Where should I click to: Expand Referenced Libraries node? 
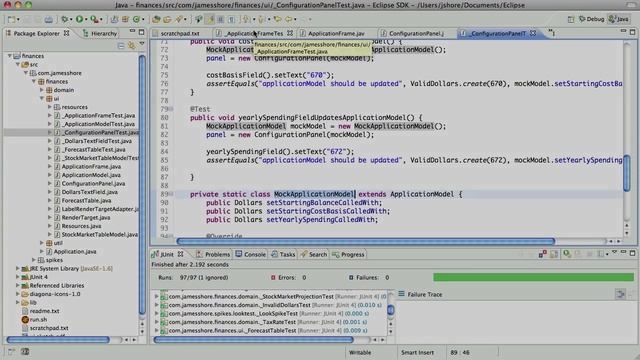coord(18,285)
